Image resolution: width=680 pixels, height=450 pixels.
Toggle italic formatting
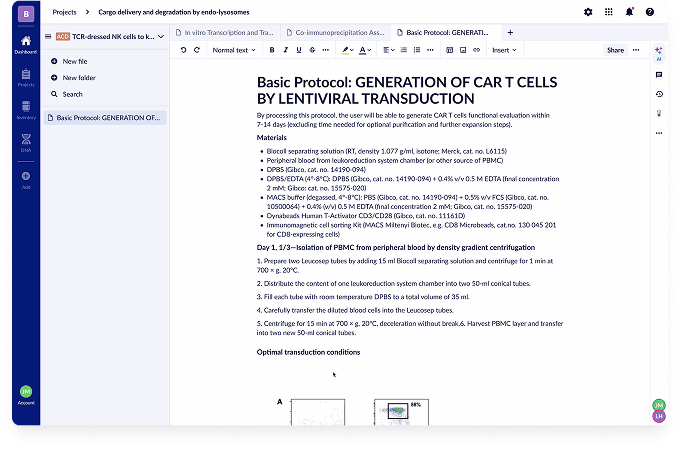pos(285,50)
